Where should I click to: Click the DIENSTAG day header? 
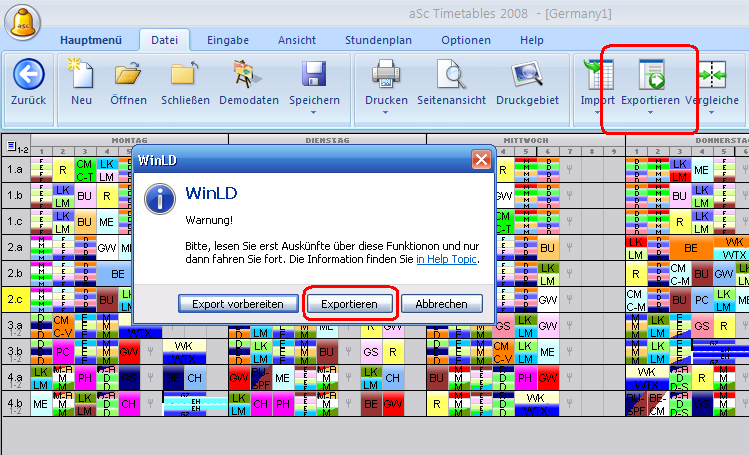[x=328, y=140]
